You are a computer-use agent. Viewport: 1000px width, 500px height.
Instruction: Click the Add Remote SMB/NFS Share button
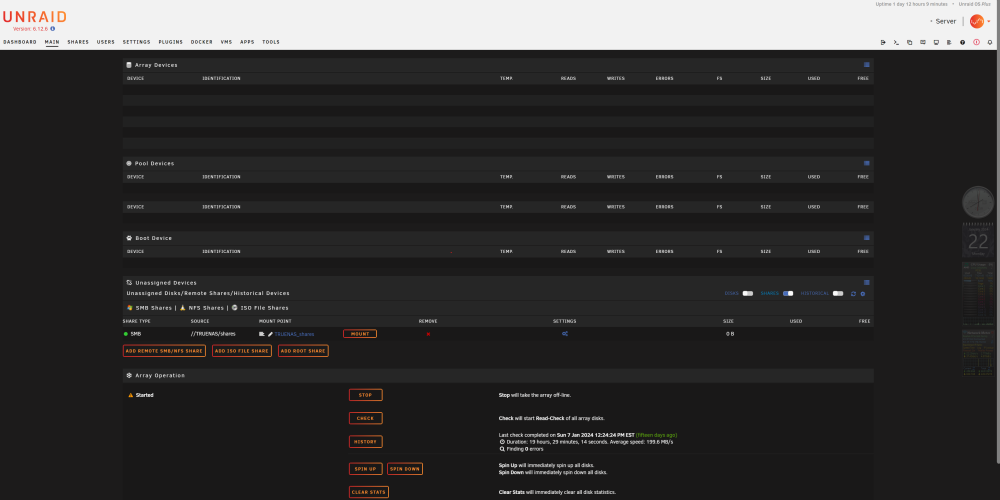click(164, 351)
